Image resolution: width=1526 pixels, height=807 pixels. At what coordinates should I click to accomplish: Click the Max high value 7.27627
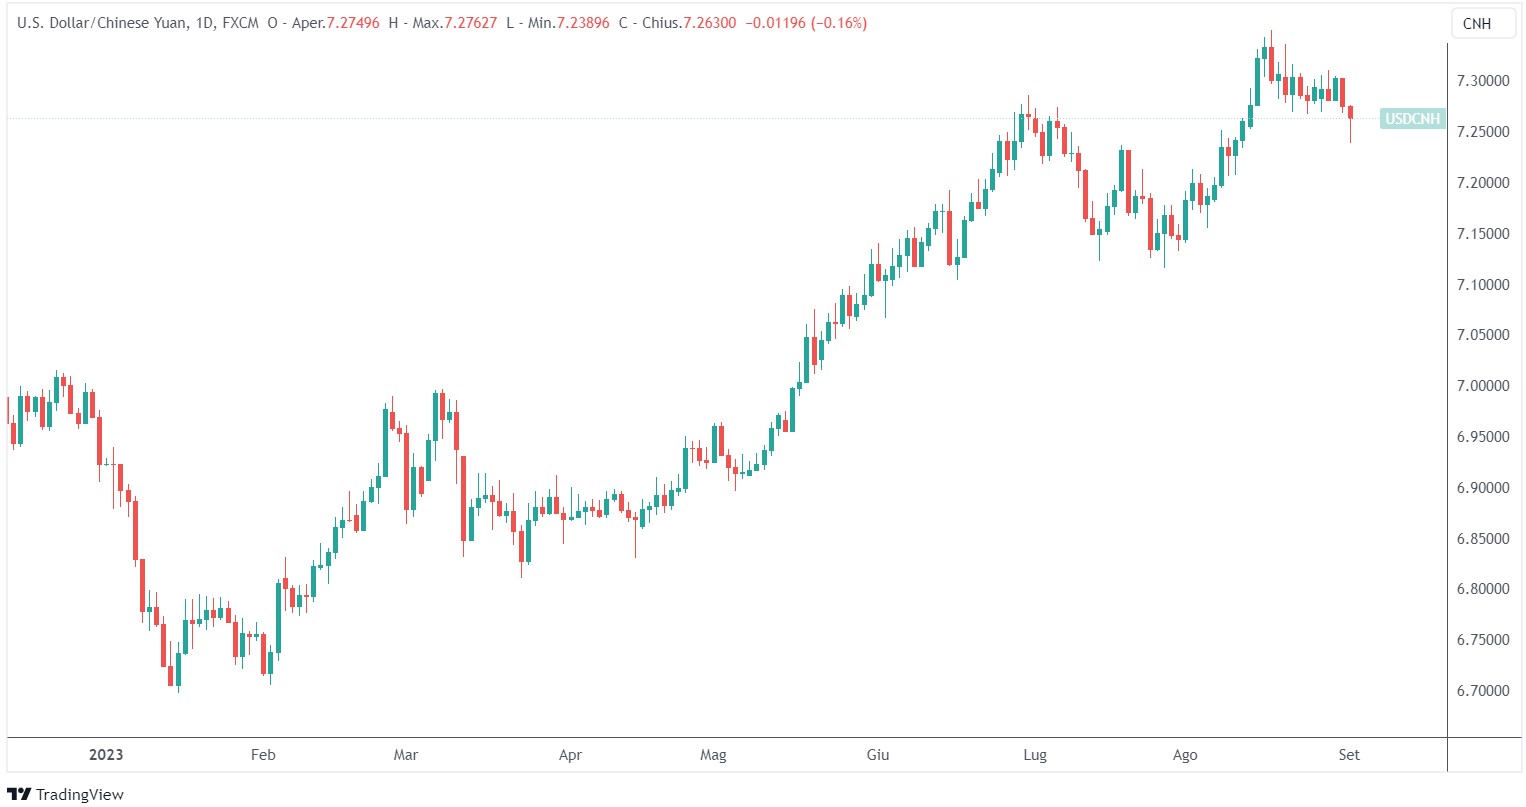click(470, 22)
